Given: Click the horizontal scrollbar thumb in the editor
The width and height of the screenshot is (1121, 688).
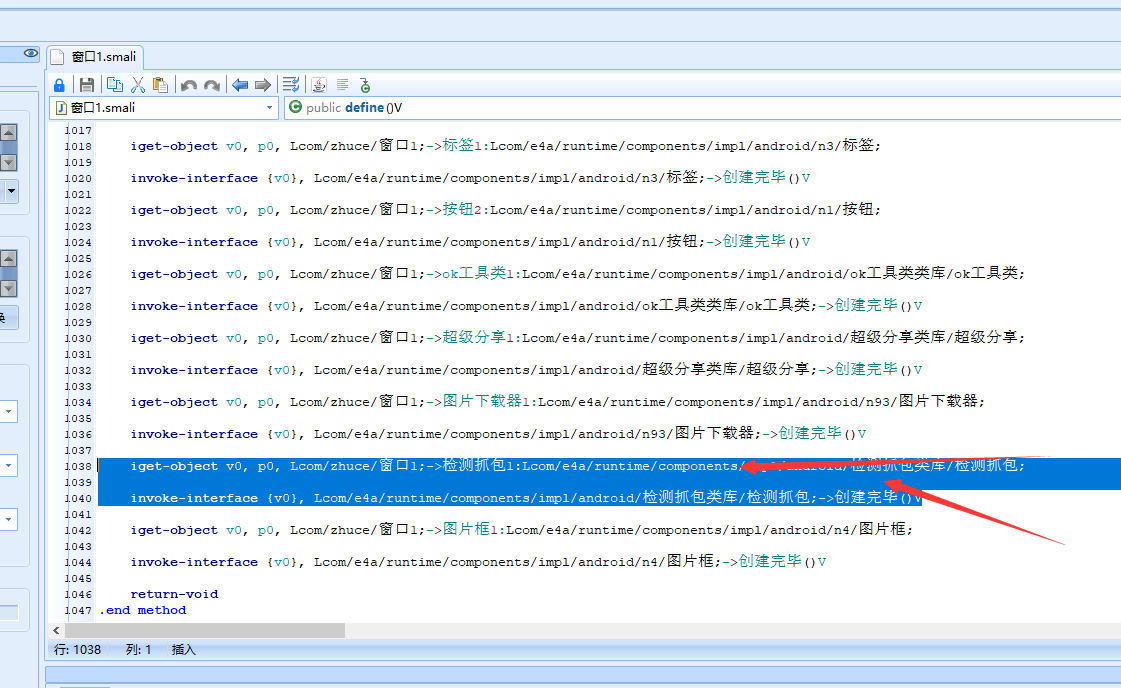Looking at the screenshot, I should (x=205, y=630).
